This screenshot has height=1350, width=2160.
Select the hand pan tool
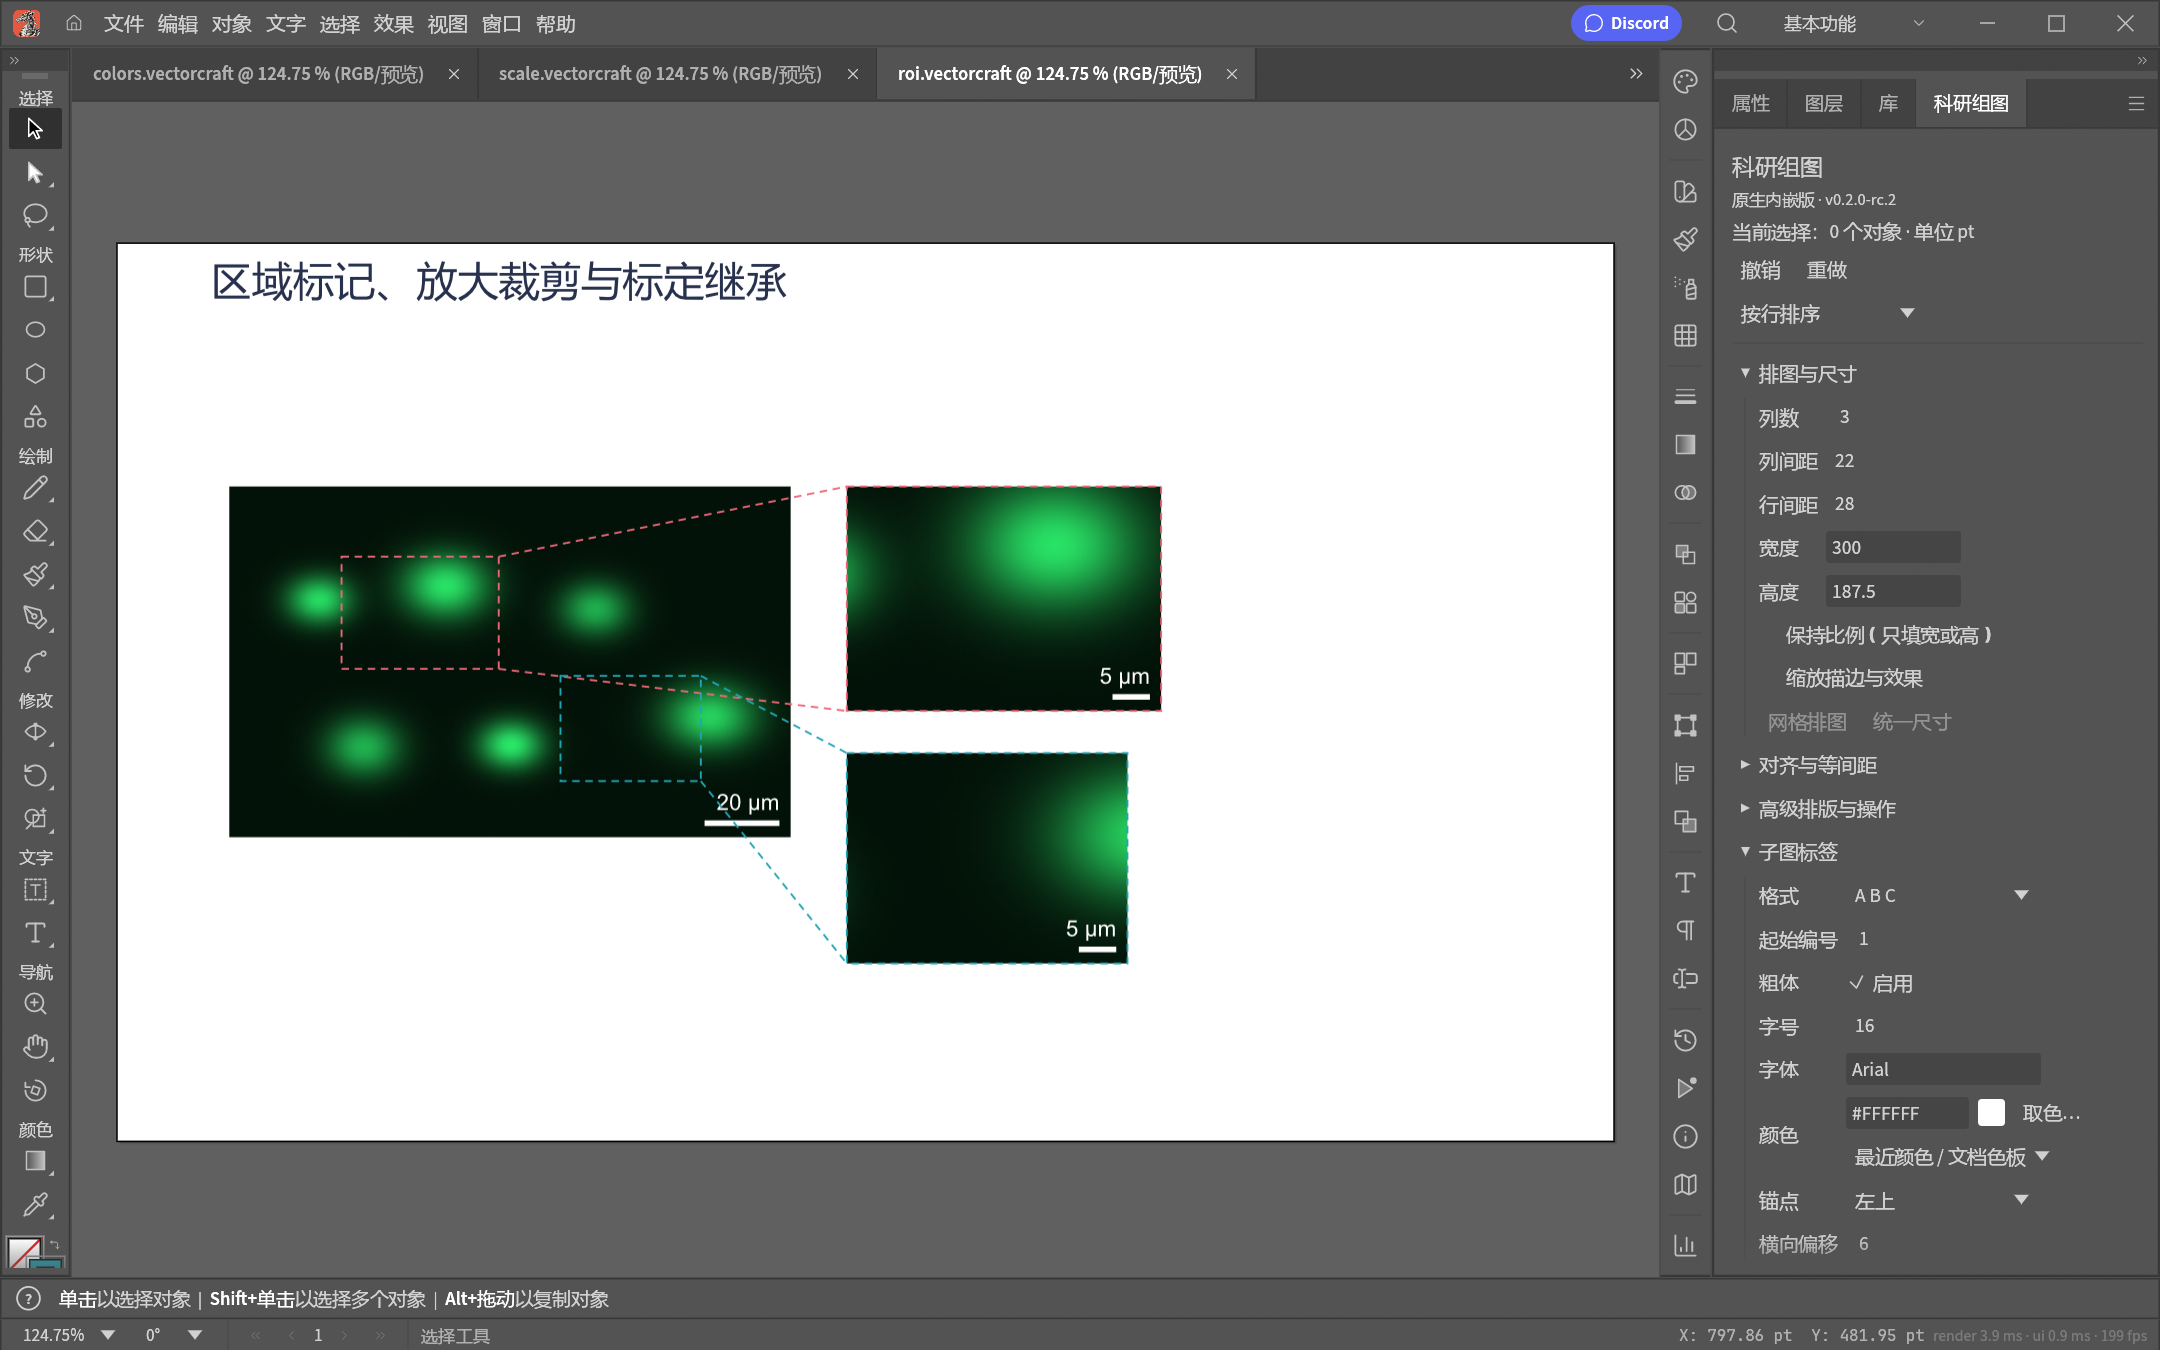(35, 1047)
